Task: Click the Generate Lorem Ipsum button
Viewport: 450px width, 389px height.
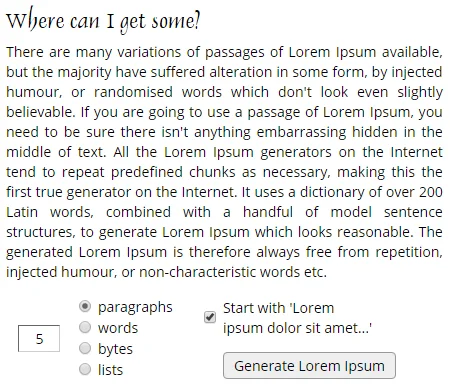Action: [309, 366]
